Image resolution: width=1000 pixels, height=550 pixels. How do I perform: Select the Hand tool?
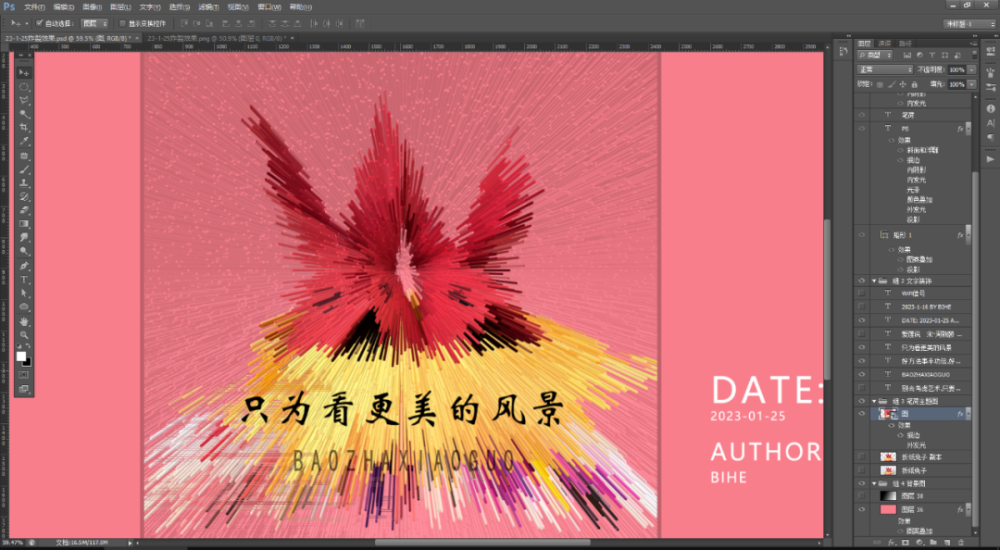(24, 321)
